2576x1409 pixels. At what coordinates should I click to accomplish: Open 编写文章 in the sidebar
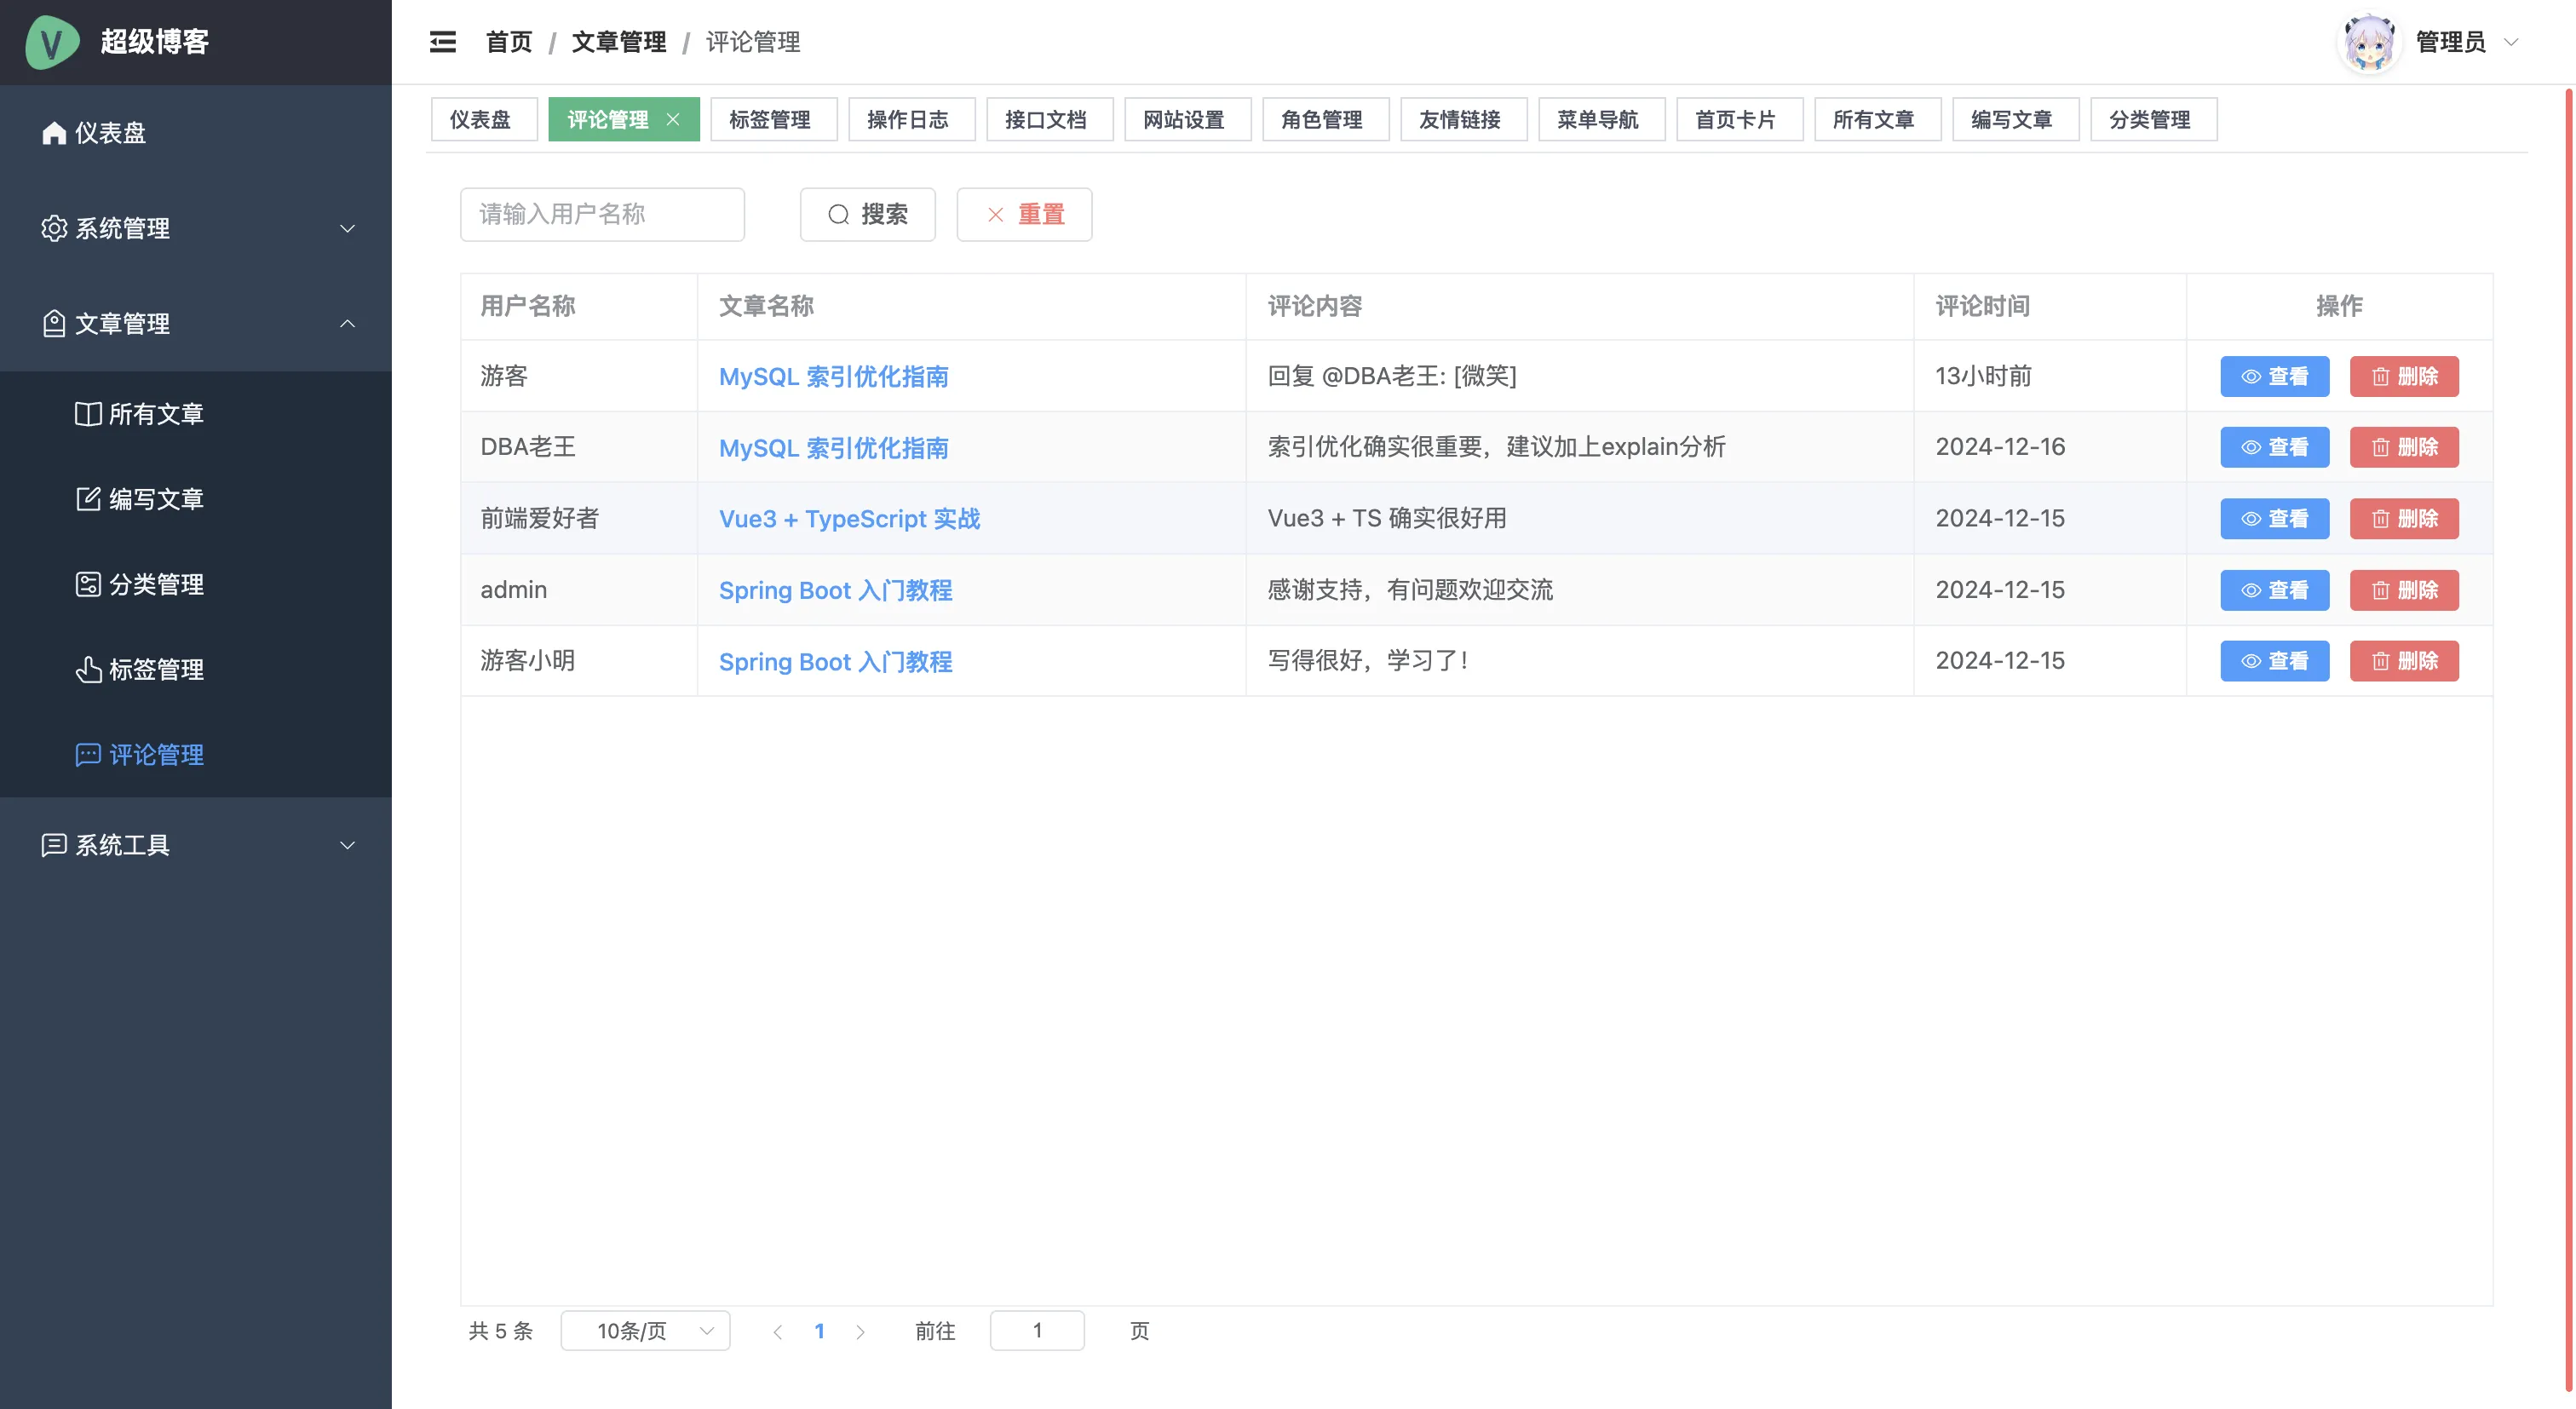click(196, 499)
